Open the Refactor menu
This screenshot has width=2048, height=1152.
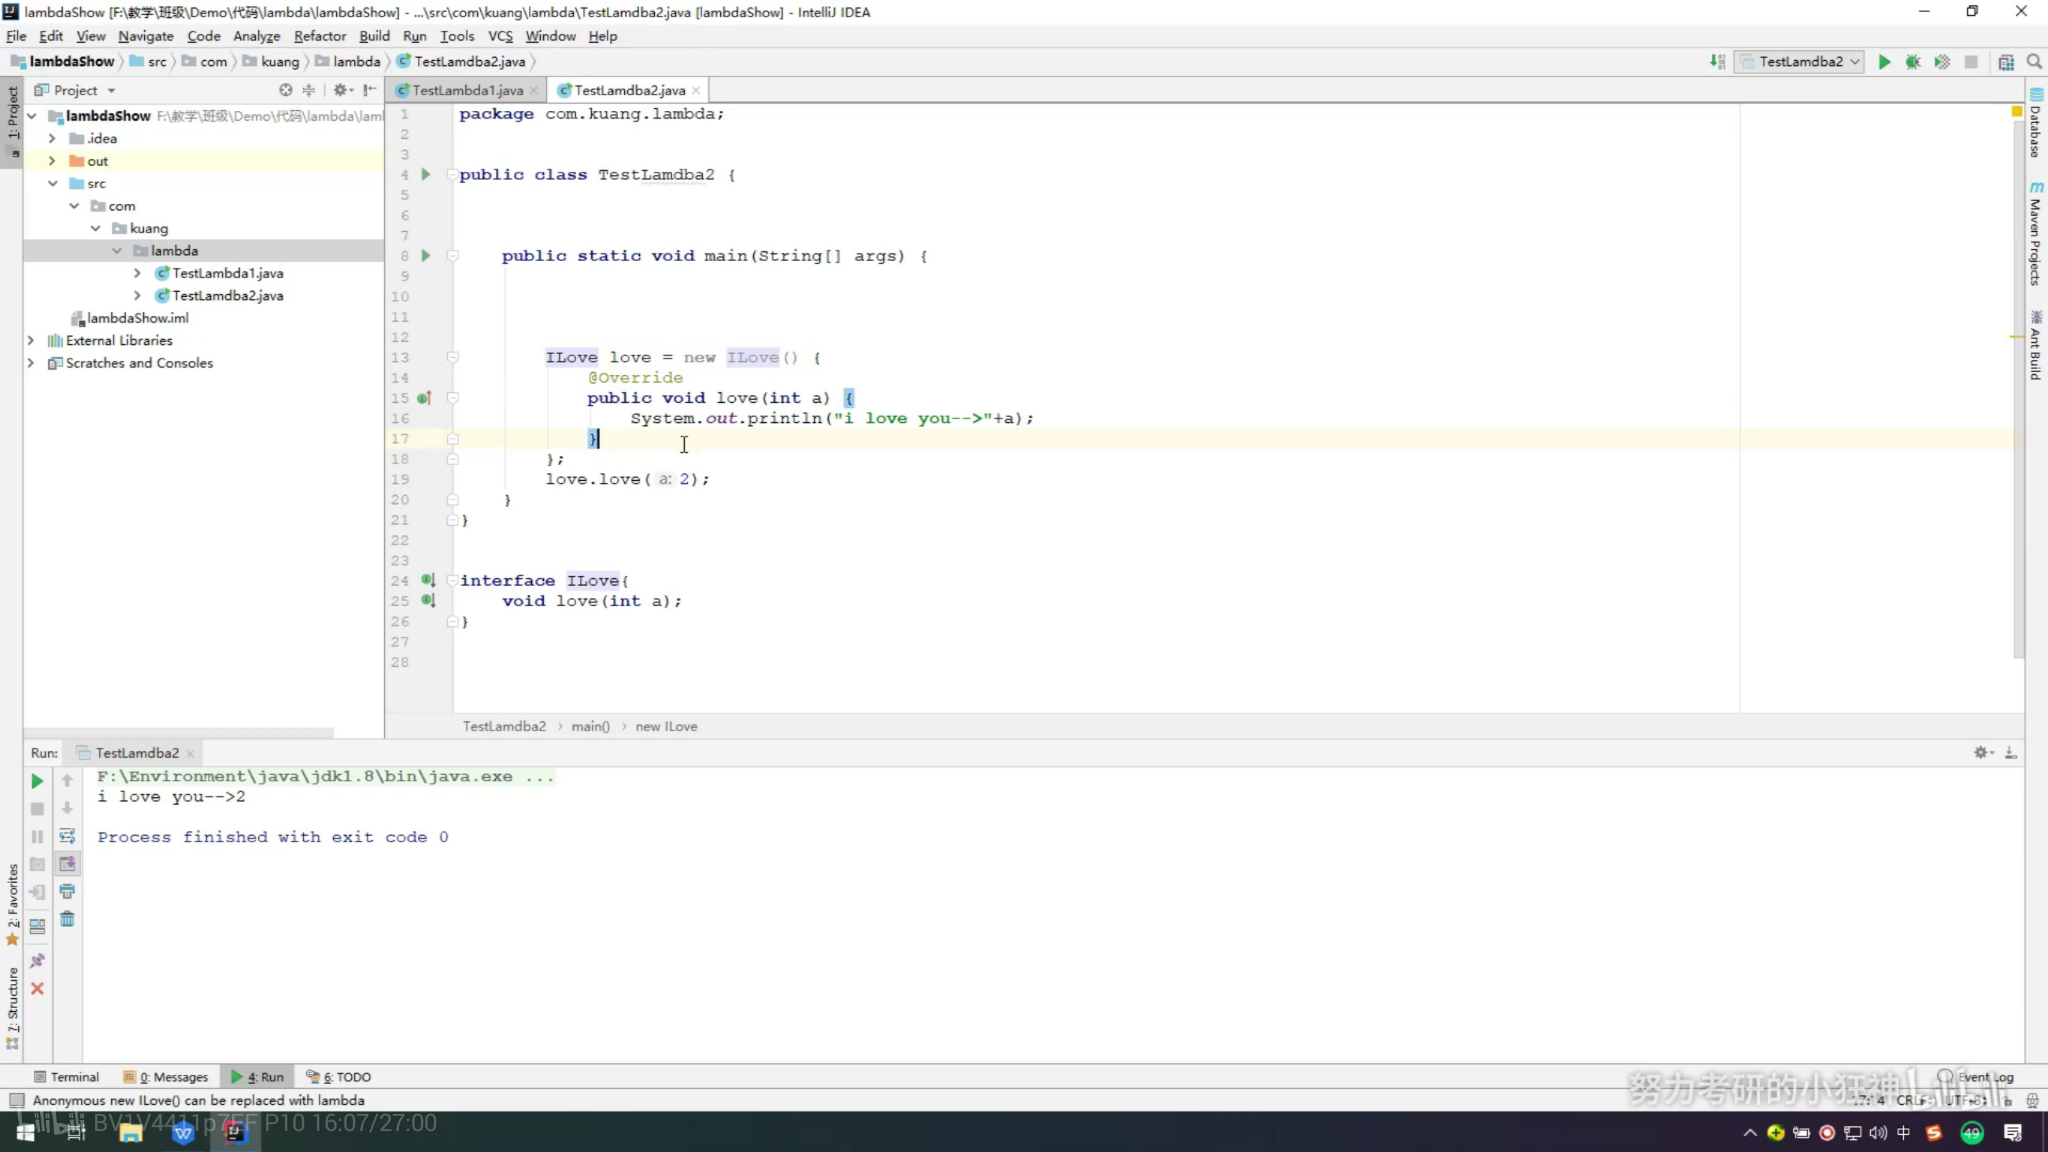(x=320, y=36)
